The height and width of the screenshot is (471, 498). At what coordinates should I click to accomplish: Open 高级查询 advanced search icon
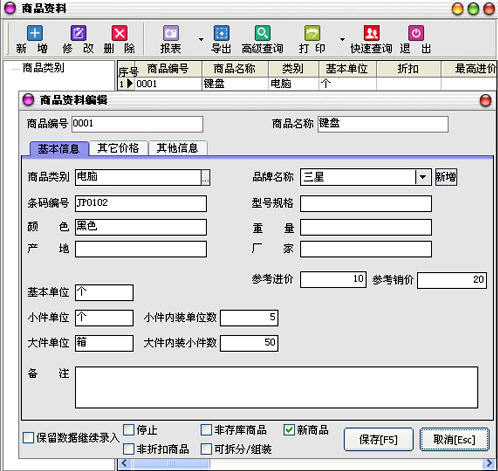point(262,33)
